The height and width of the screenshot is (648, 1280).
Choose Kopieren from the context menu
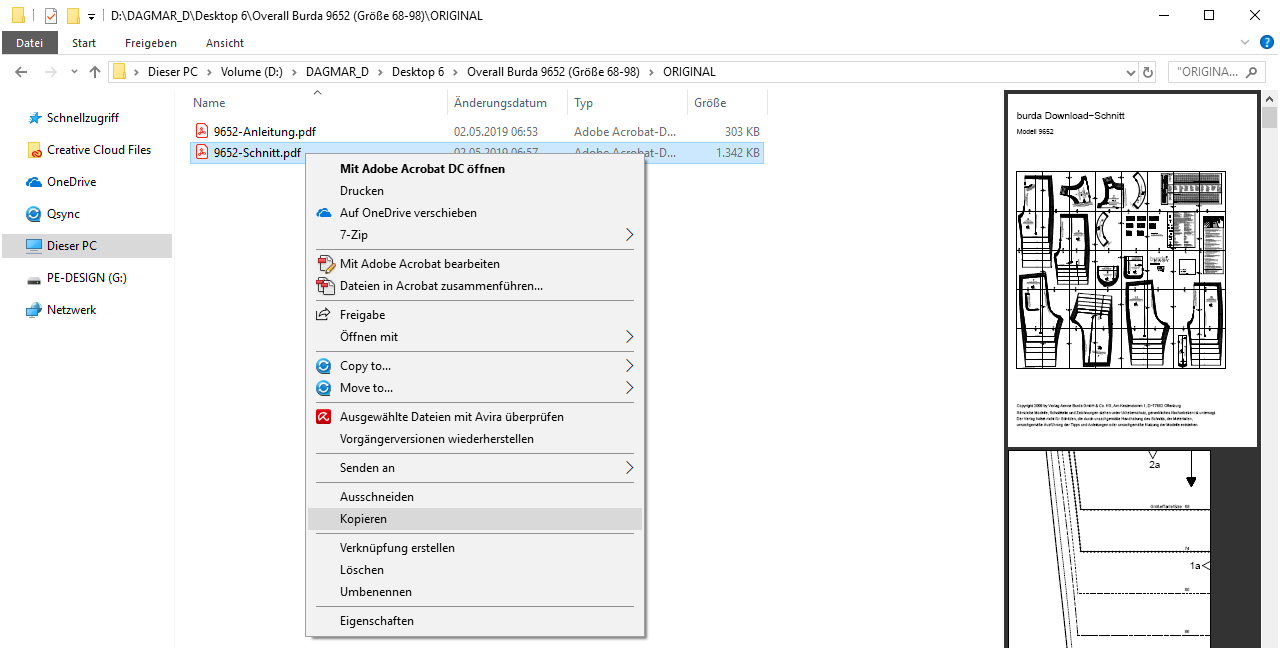click(x=363, y=519)
